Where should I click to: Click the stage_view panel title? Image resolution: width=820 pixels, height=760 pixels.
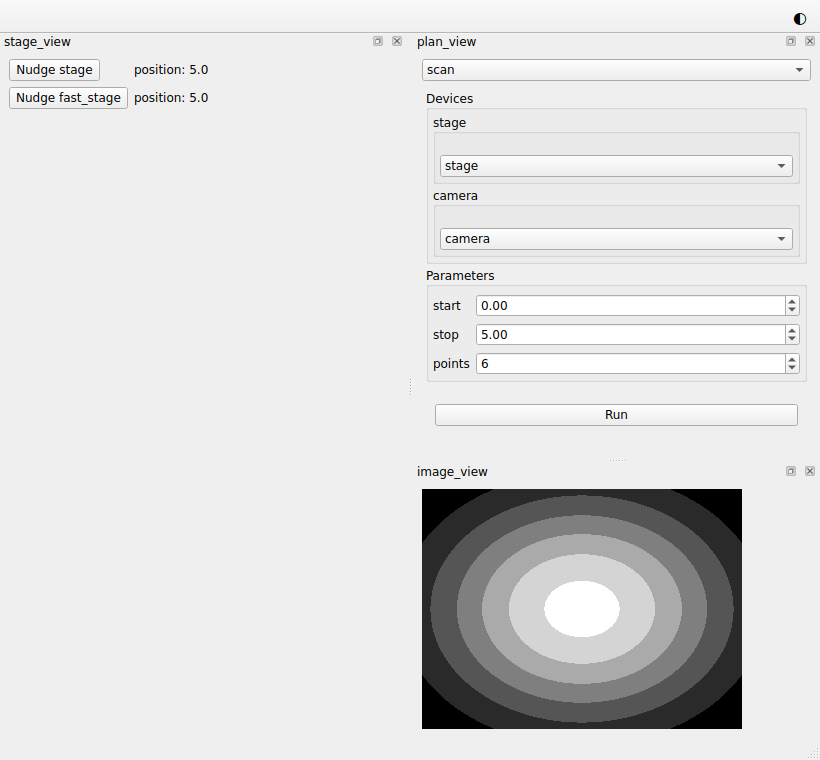coord(37,42)
